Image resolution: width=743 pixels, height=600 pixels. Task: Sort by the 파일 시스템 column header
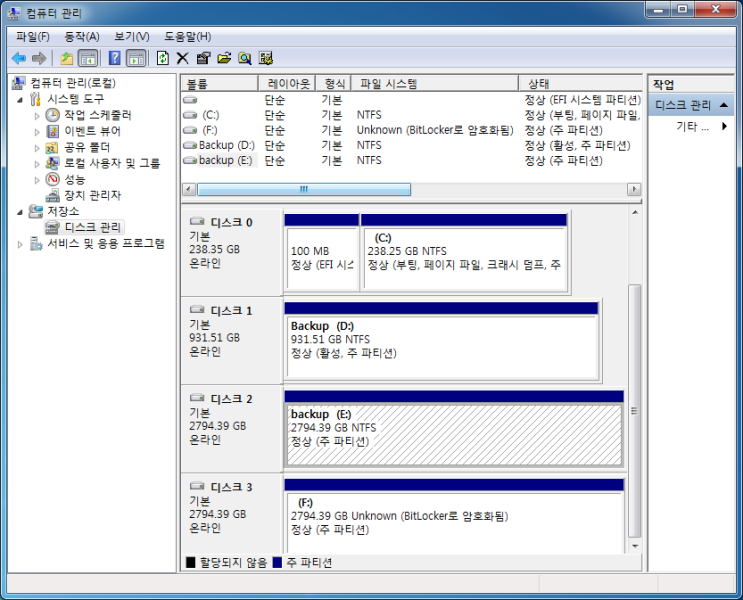[435, 83]
